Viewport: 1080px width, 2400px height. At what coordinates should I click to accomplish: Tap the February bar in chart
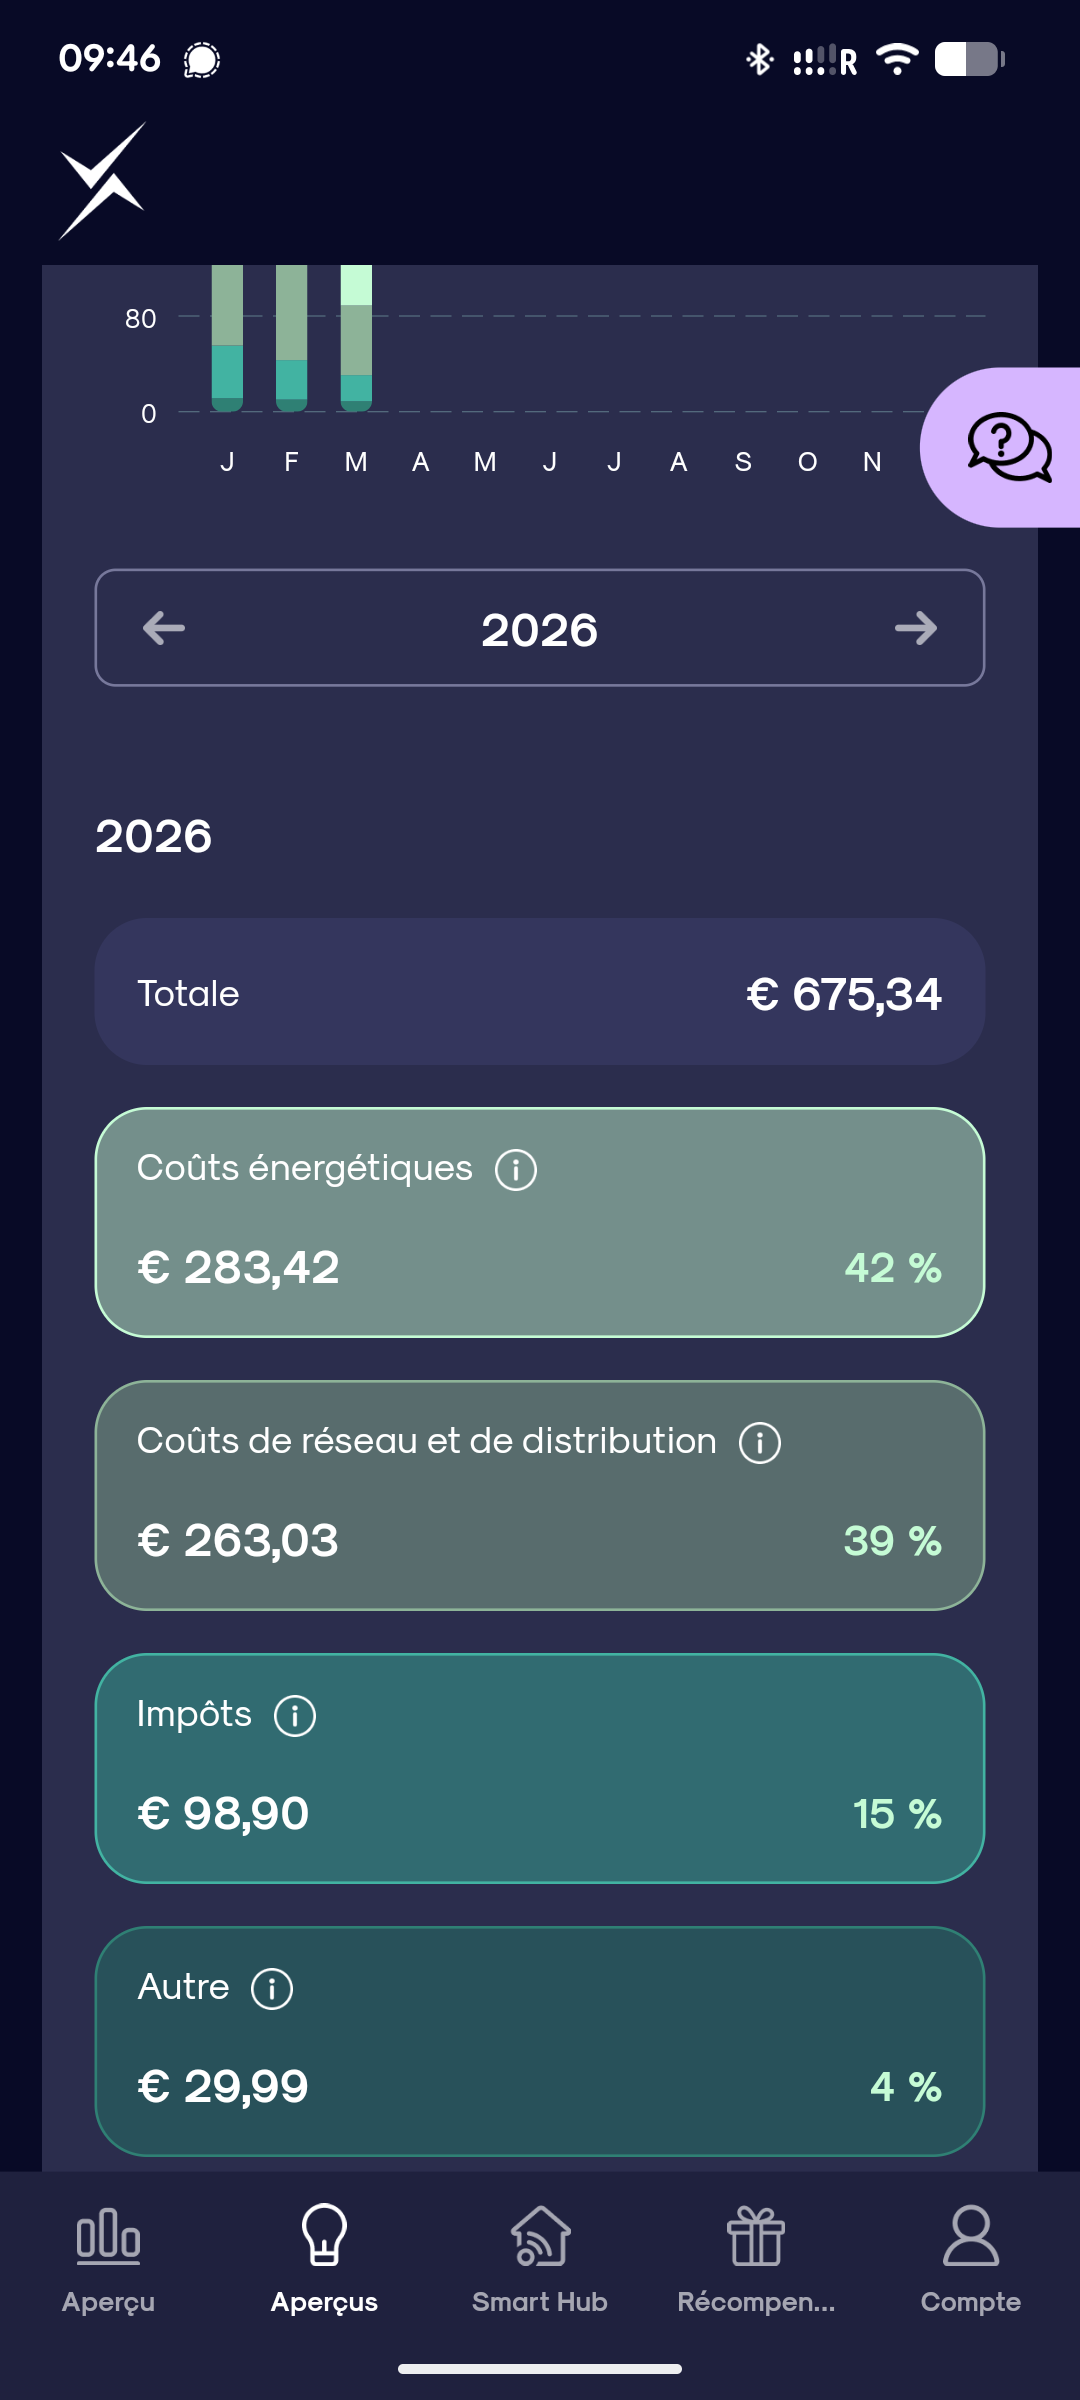[x=291, y=340]
